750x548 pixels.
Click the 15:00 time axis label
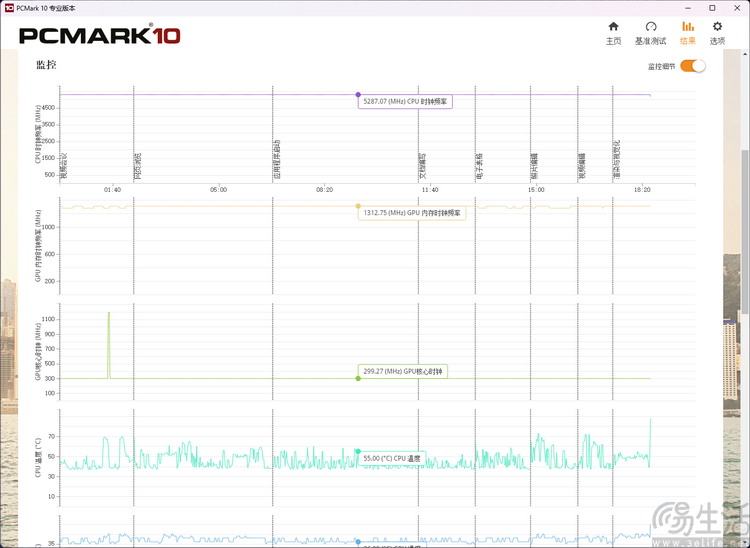click(x=536, y=190)
